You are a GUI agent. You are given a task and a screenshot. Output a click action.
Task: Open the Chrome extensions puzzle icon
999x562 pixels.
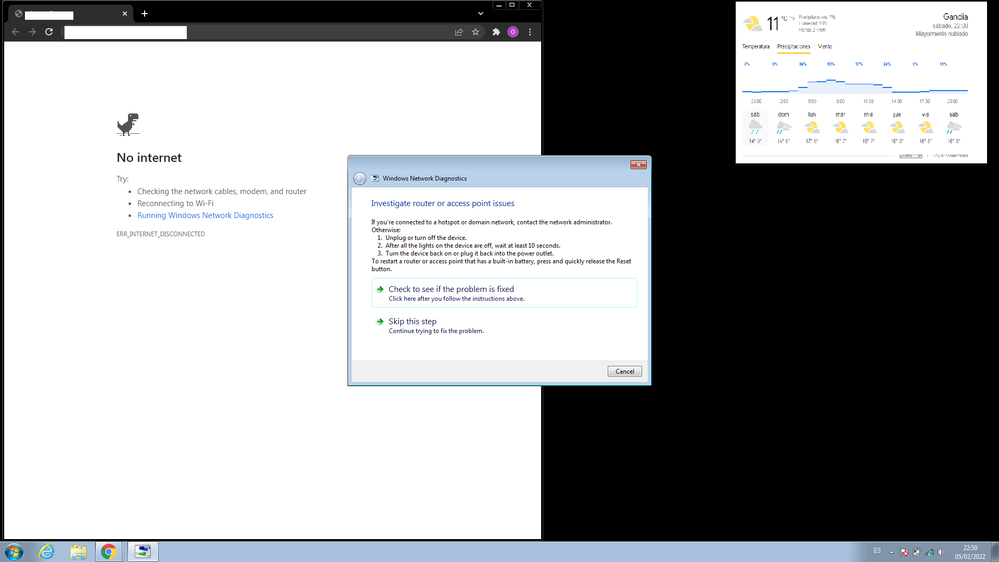pos(496,32)
